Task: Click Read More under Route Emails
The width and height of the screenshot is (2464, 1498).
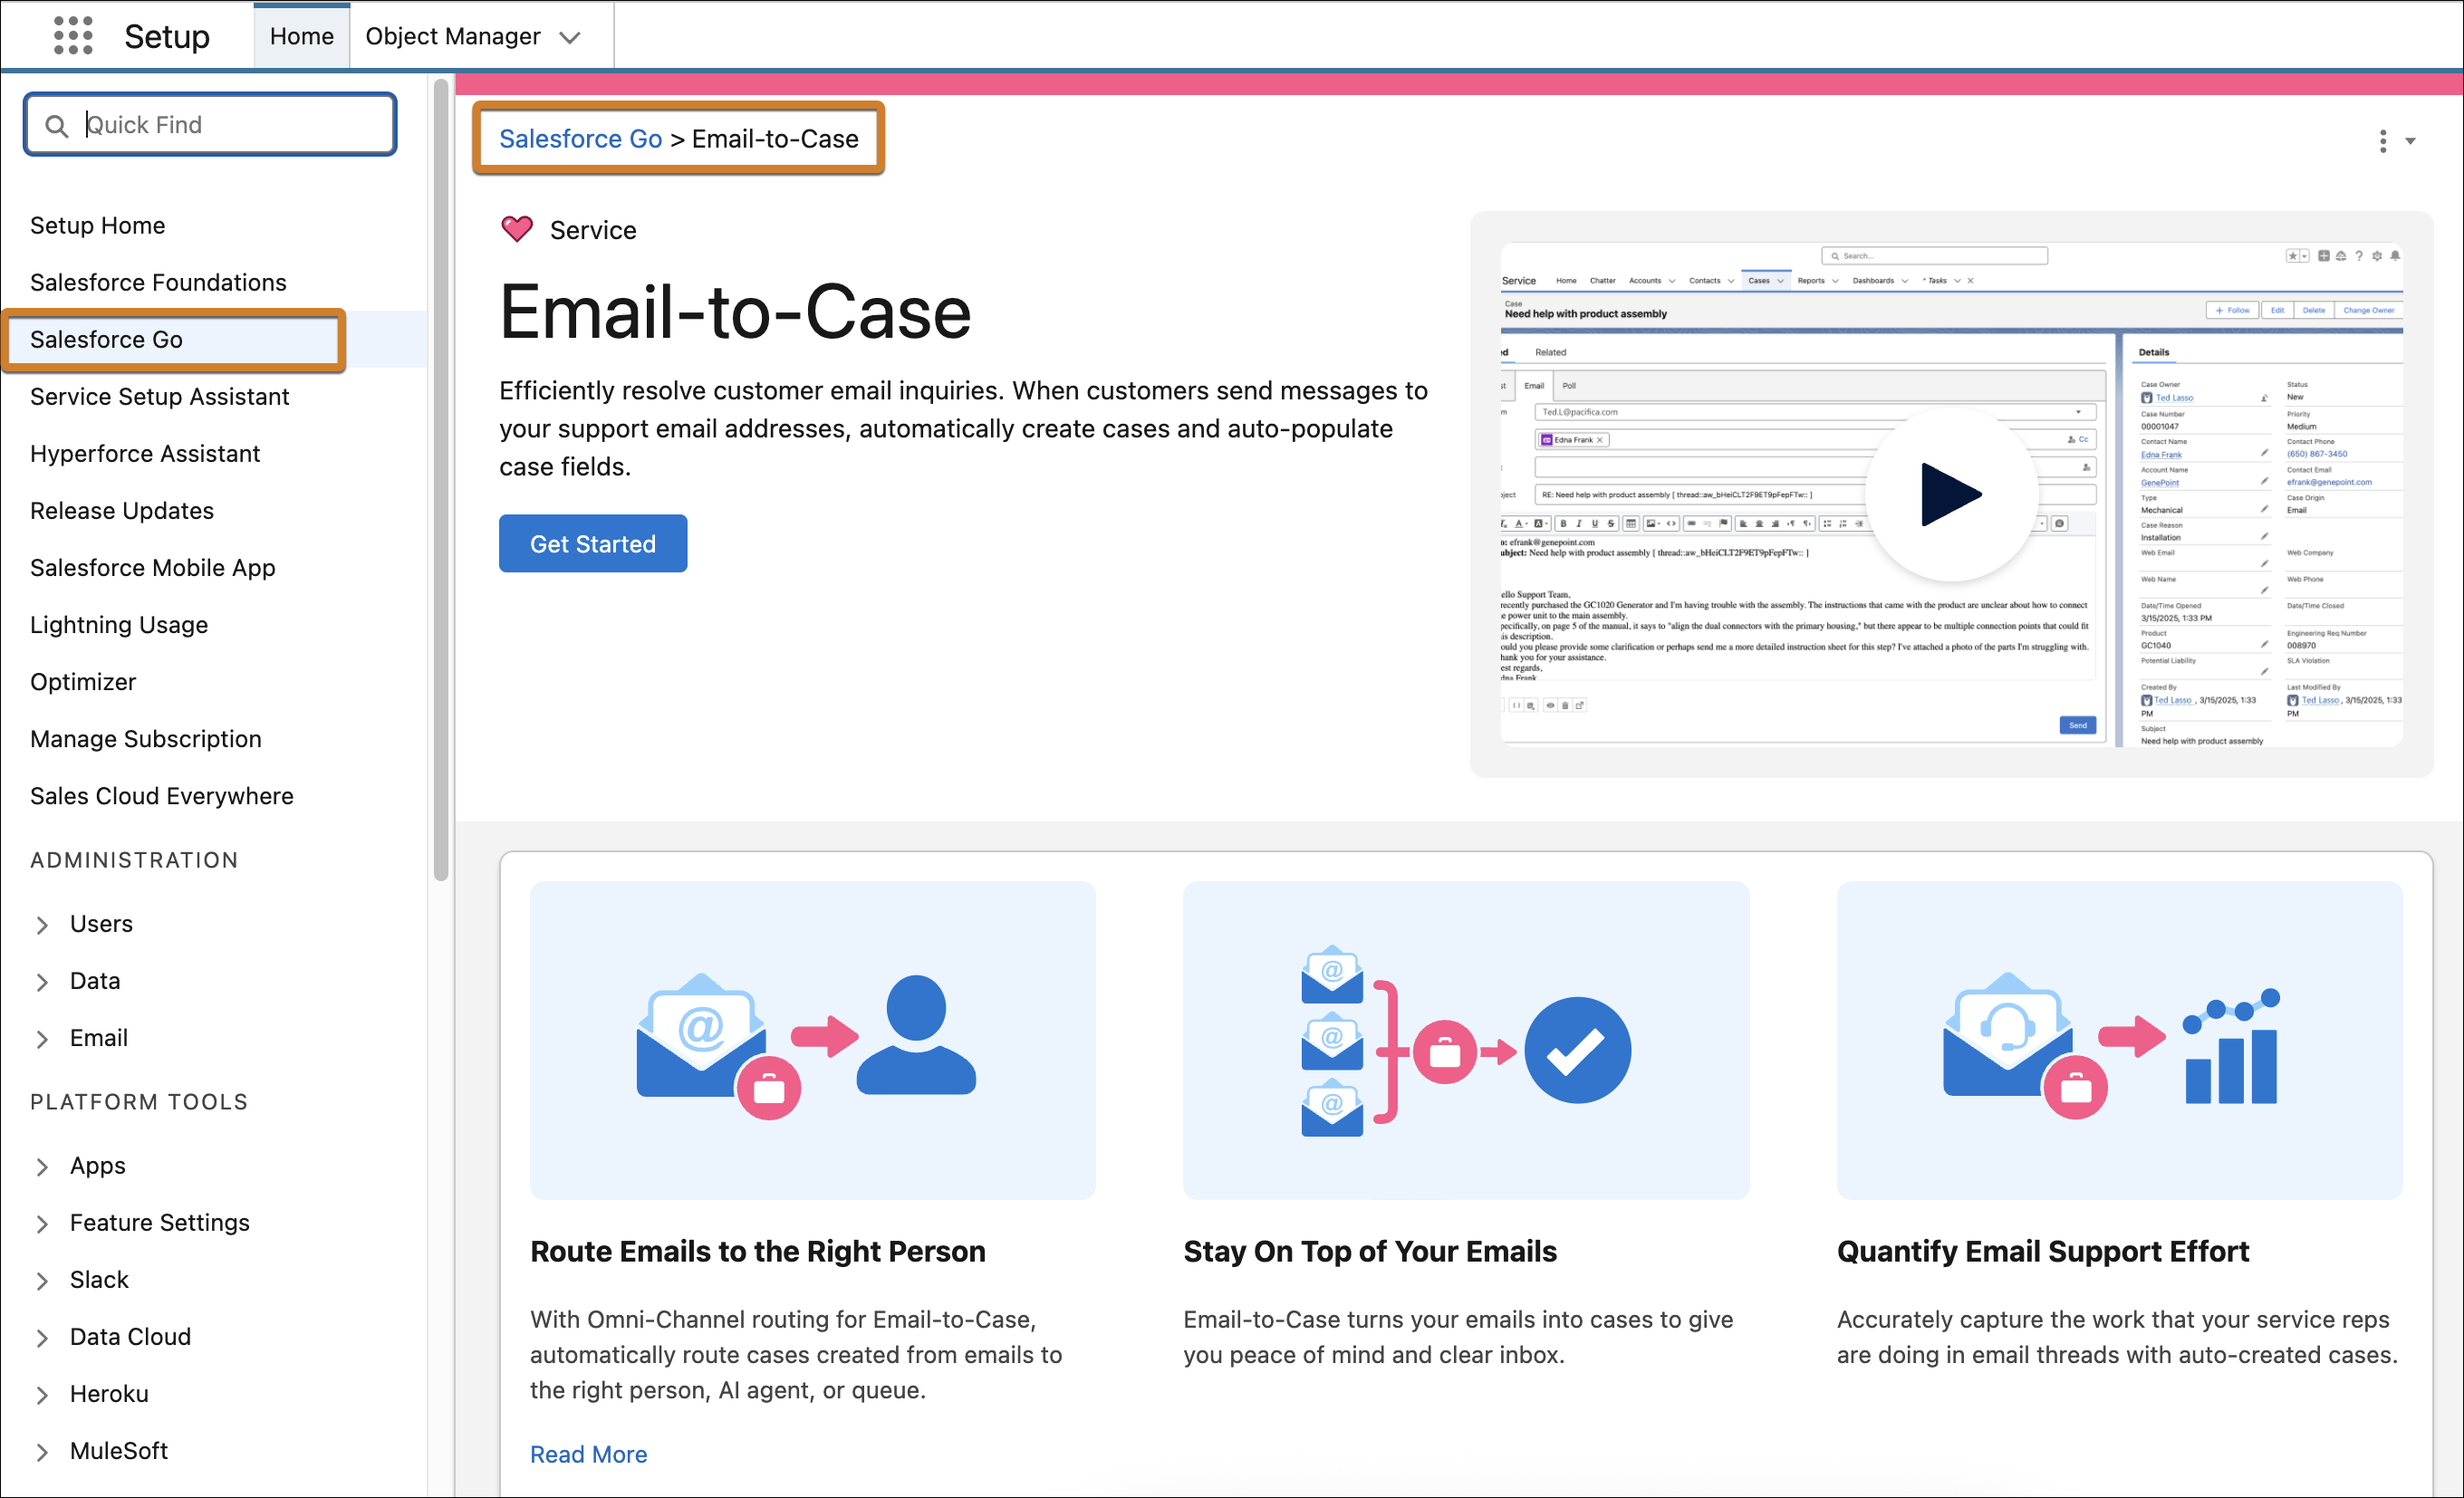Action: pos(588,1454)
